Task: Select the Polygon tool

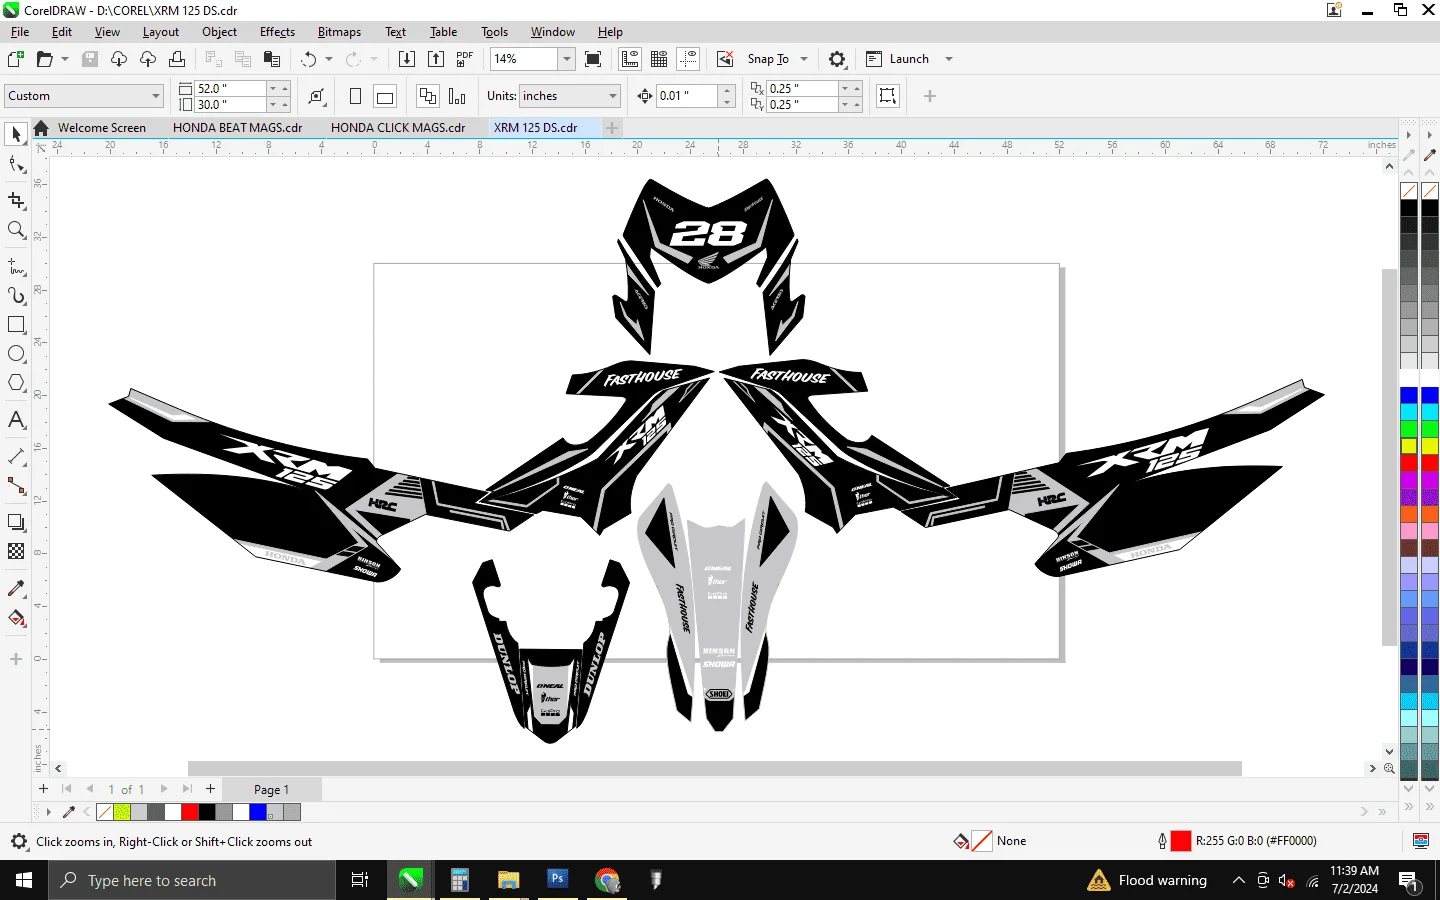Action: click(16, 383)
